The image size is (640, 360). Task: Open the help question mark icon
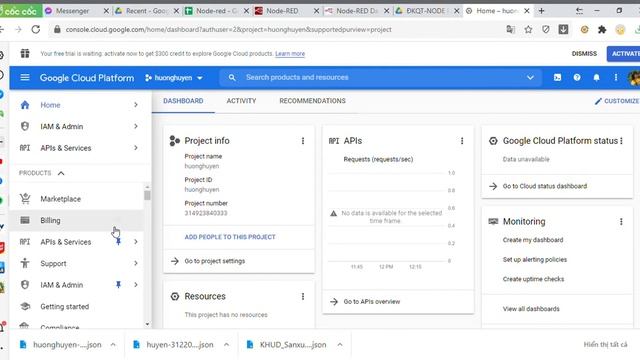click(x=577, y=78)
